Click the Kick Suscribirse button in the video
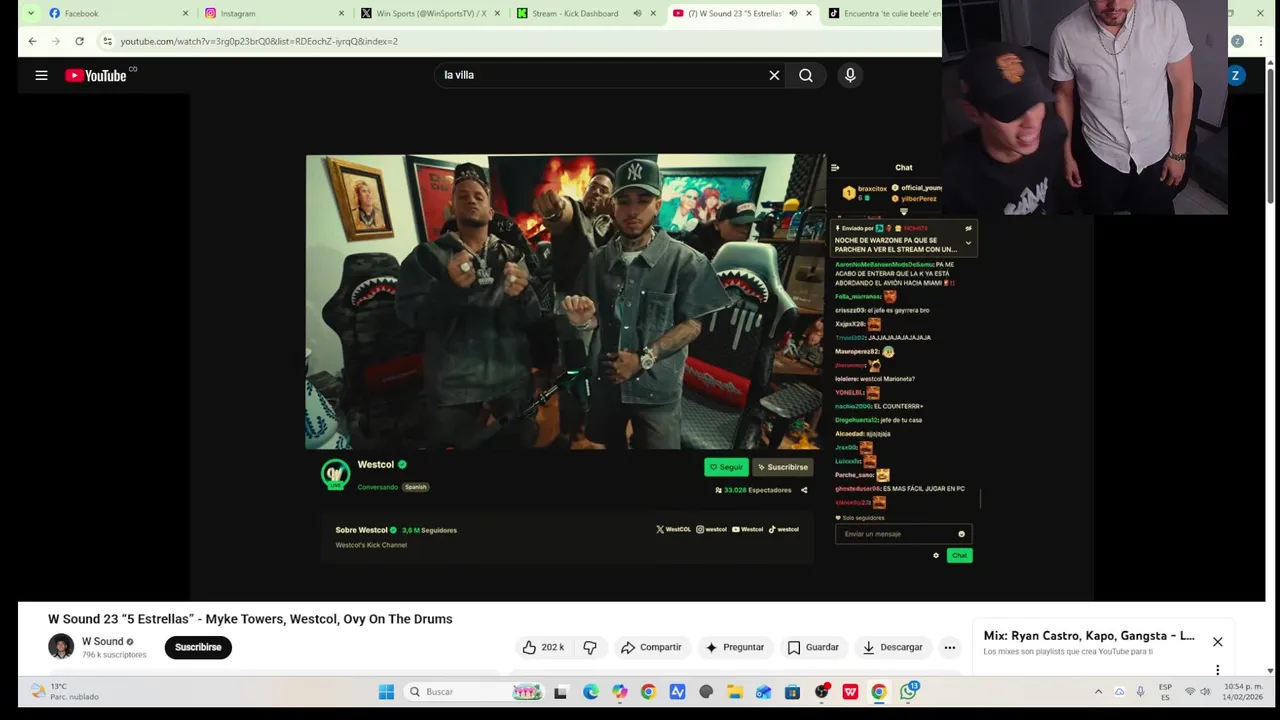 (782, 467)
